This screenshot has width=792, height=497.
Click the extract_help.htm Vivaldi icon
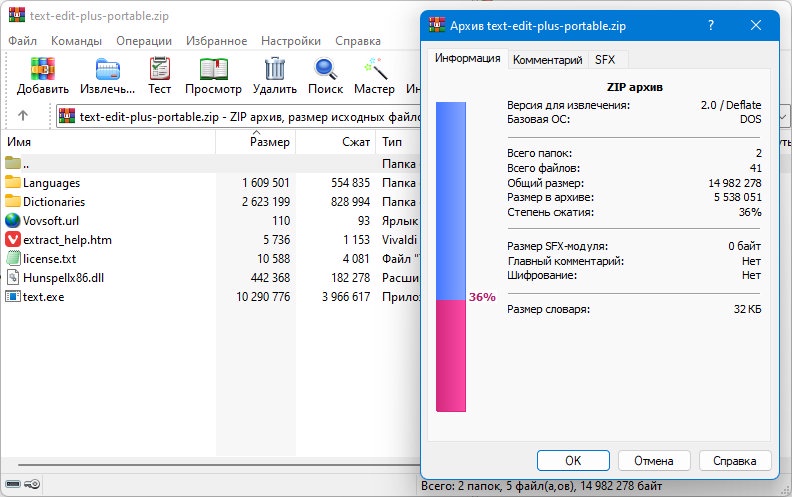[x=13, y=239]
